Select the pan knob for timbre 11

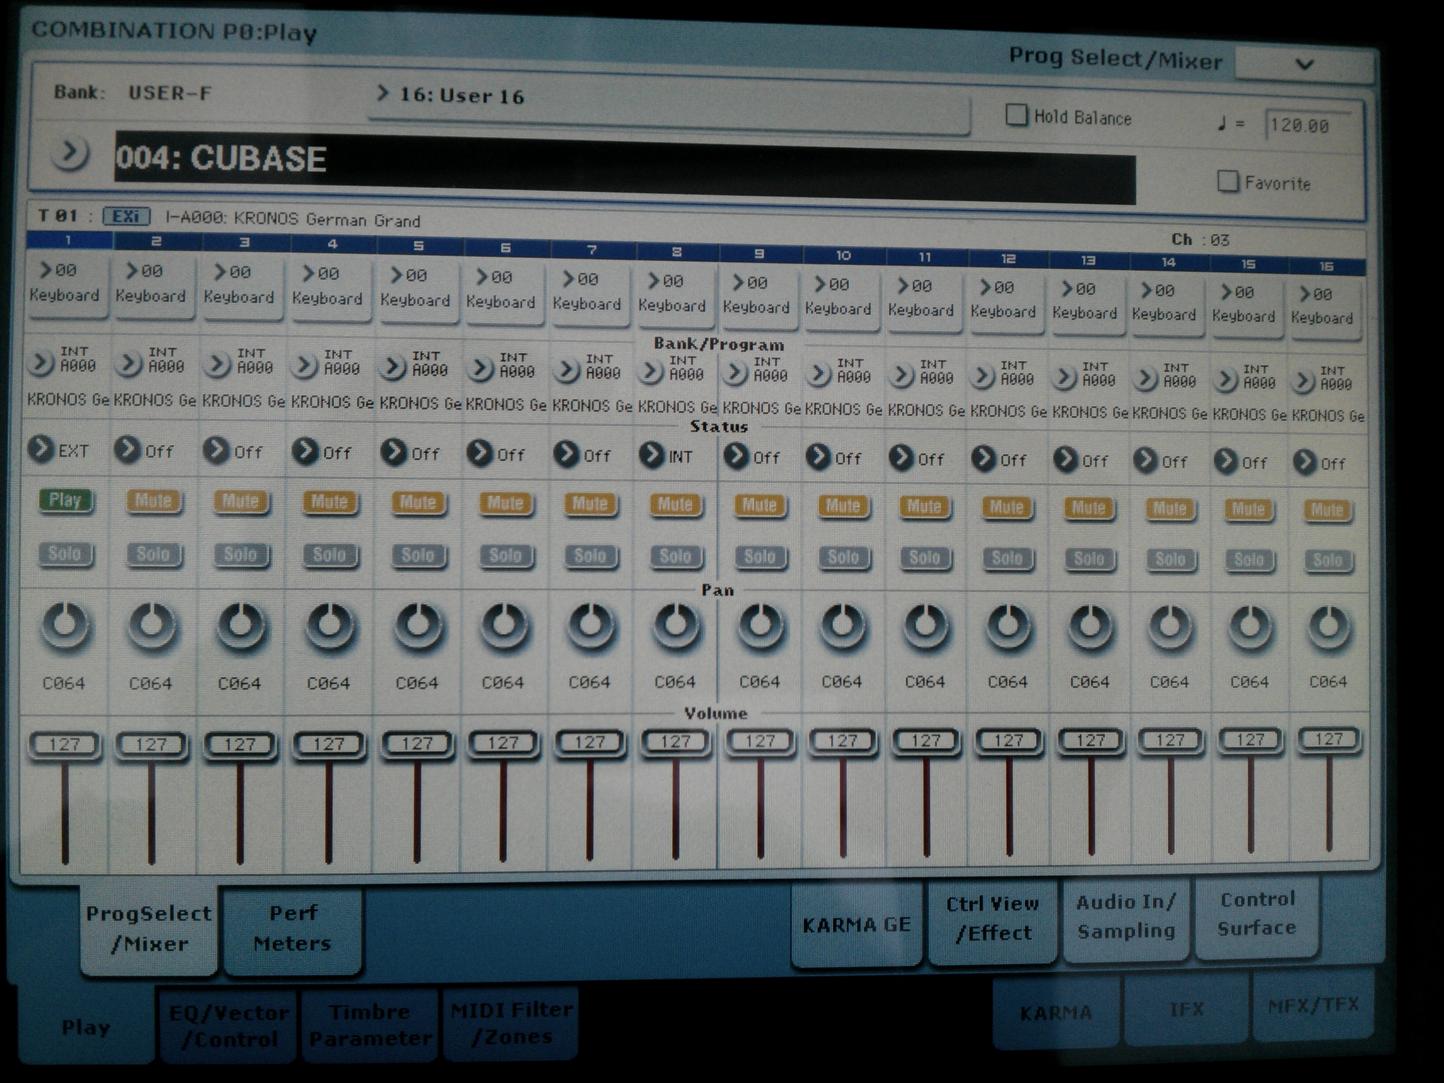927,627
